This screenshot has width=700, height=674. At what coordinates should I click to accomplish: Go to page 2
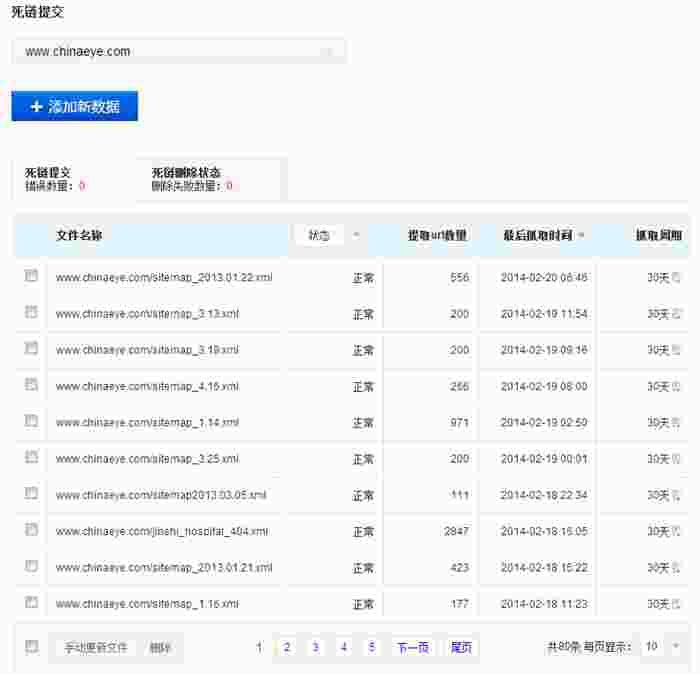coord(287,647)
